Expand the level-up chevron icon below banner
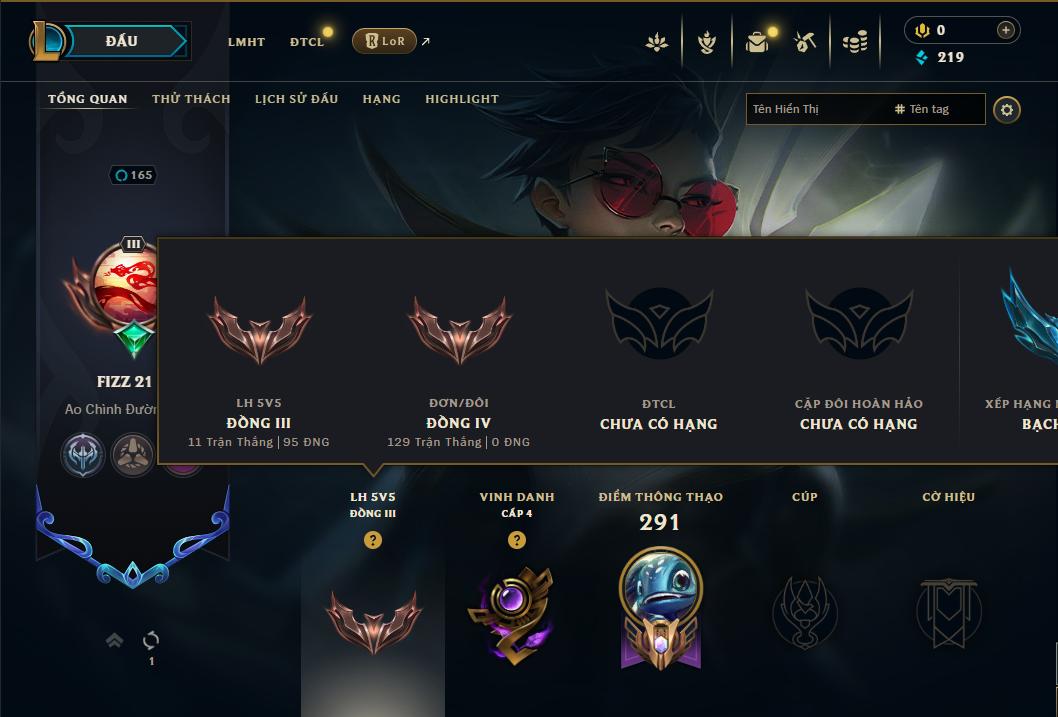1058x717 pixels. 115,640
